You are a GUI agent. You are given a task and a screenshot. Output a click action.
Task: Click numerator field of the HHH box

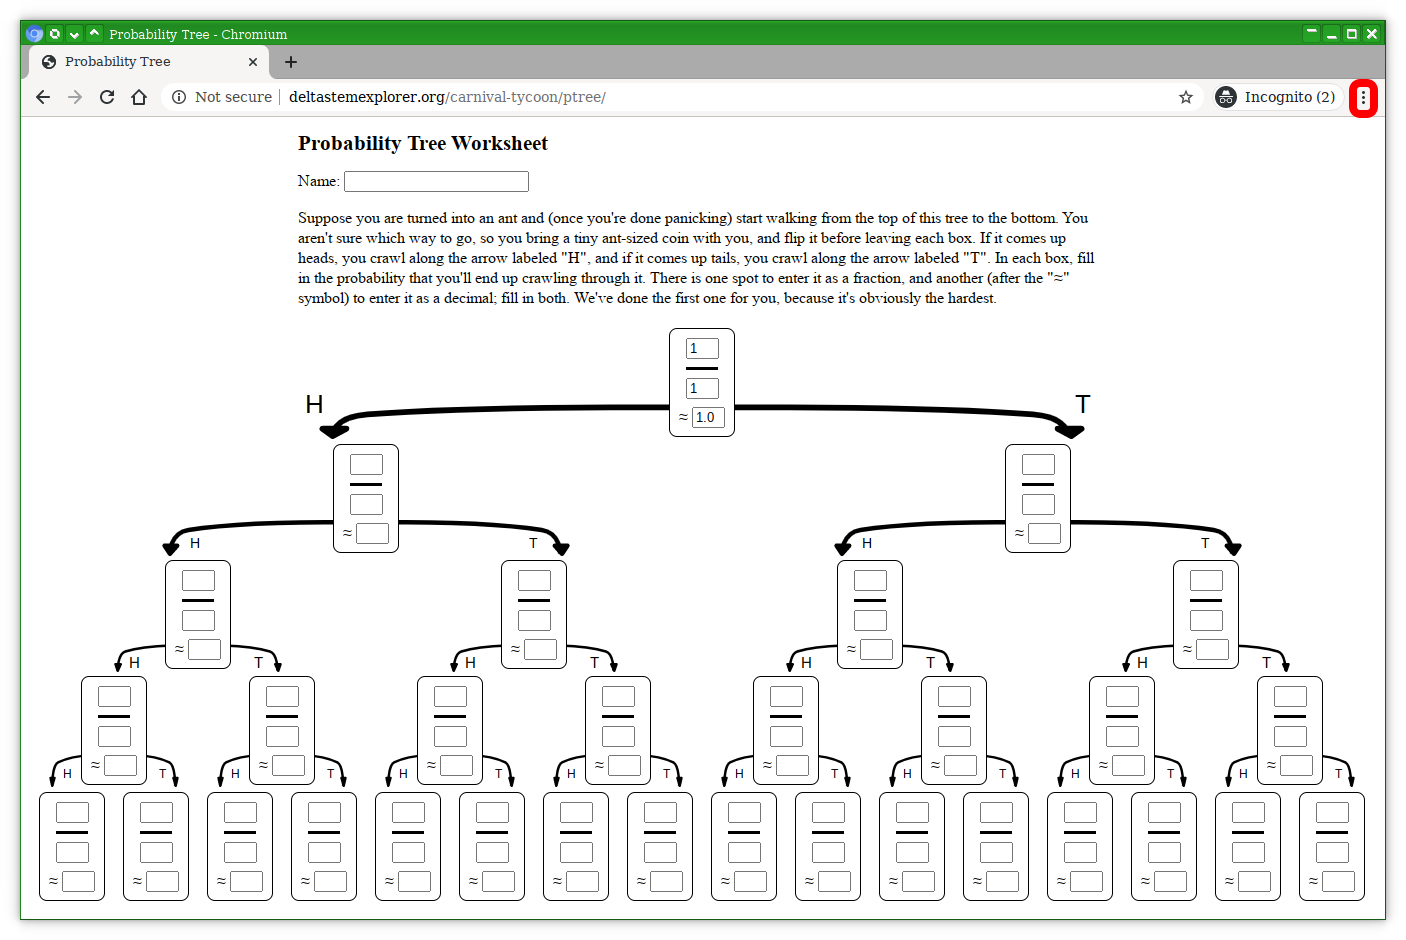(x=114, y=696)
